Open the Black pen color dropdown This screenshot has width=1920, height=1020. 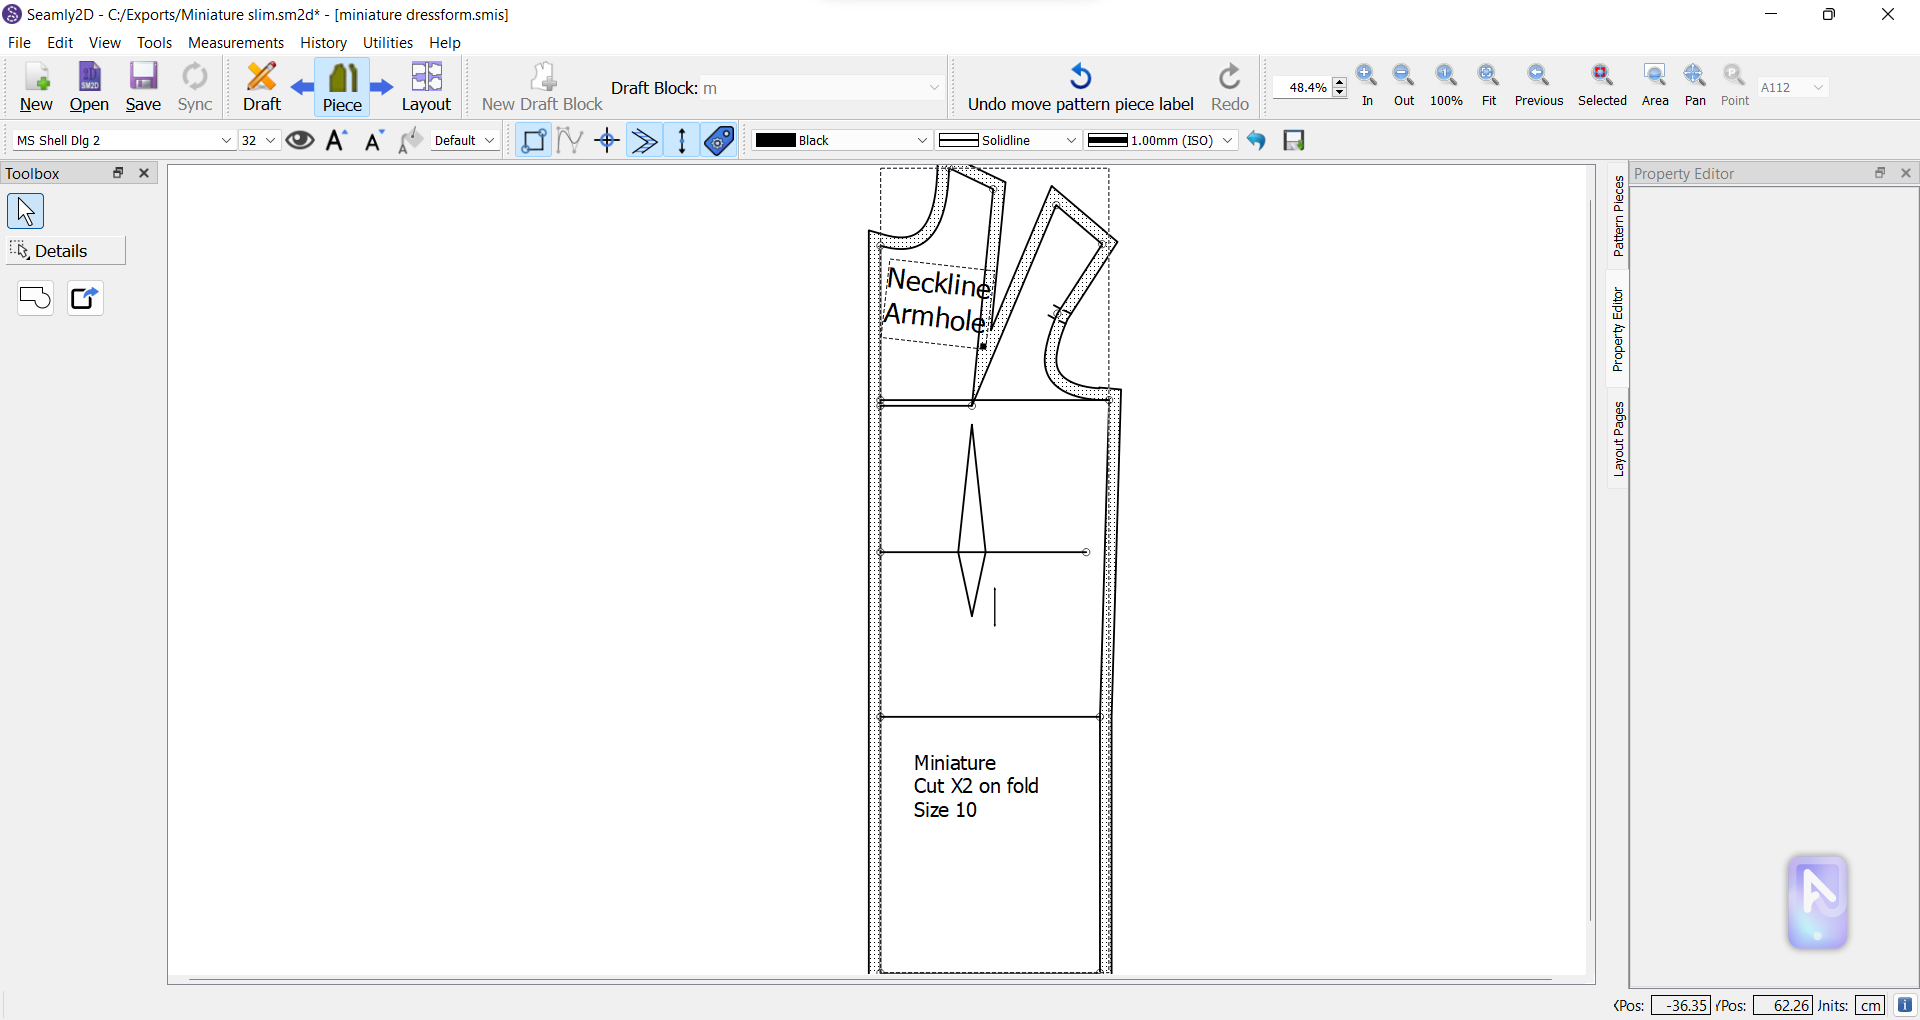tap(842, 140)
